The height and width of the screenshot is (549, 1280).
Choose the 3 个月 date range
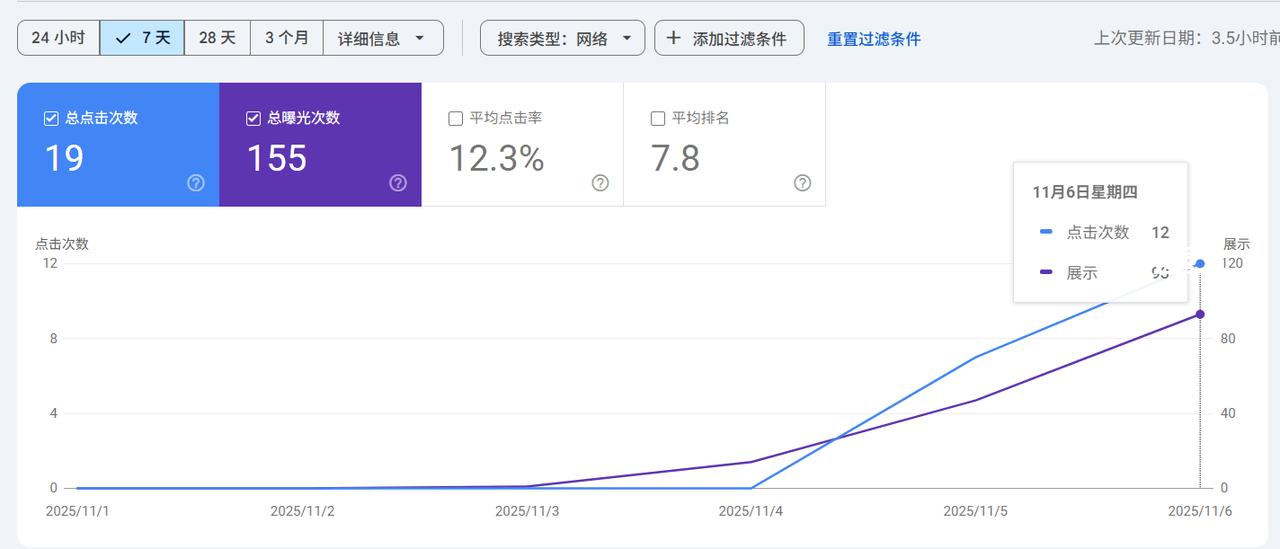(286, 39)
